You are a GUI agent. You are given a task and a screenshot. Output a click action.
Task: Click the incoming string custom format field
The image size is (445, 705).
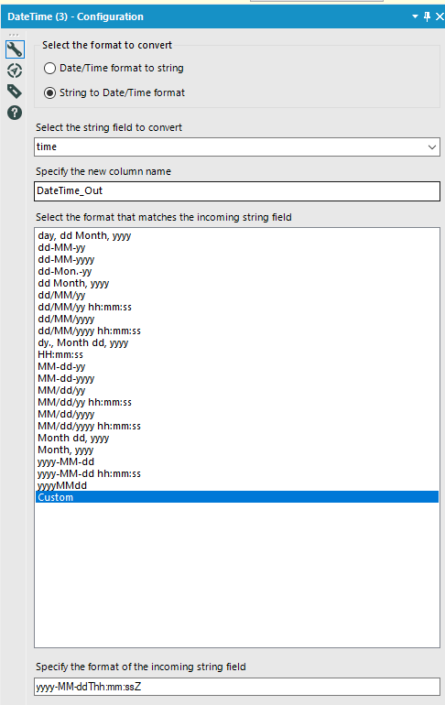[x=237, y=687]
